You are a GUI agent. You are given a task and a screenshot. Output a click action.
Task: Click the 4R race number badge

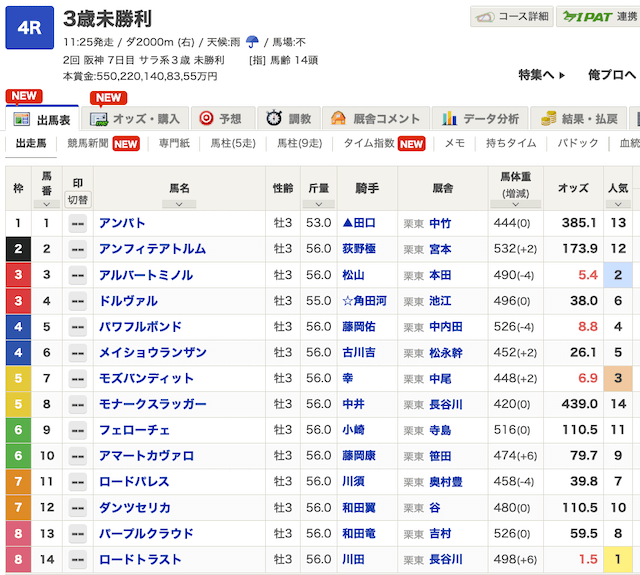pyautogui.click(x=29, y=28)
